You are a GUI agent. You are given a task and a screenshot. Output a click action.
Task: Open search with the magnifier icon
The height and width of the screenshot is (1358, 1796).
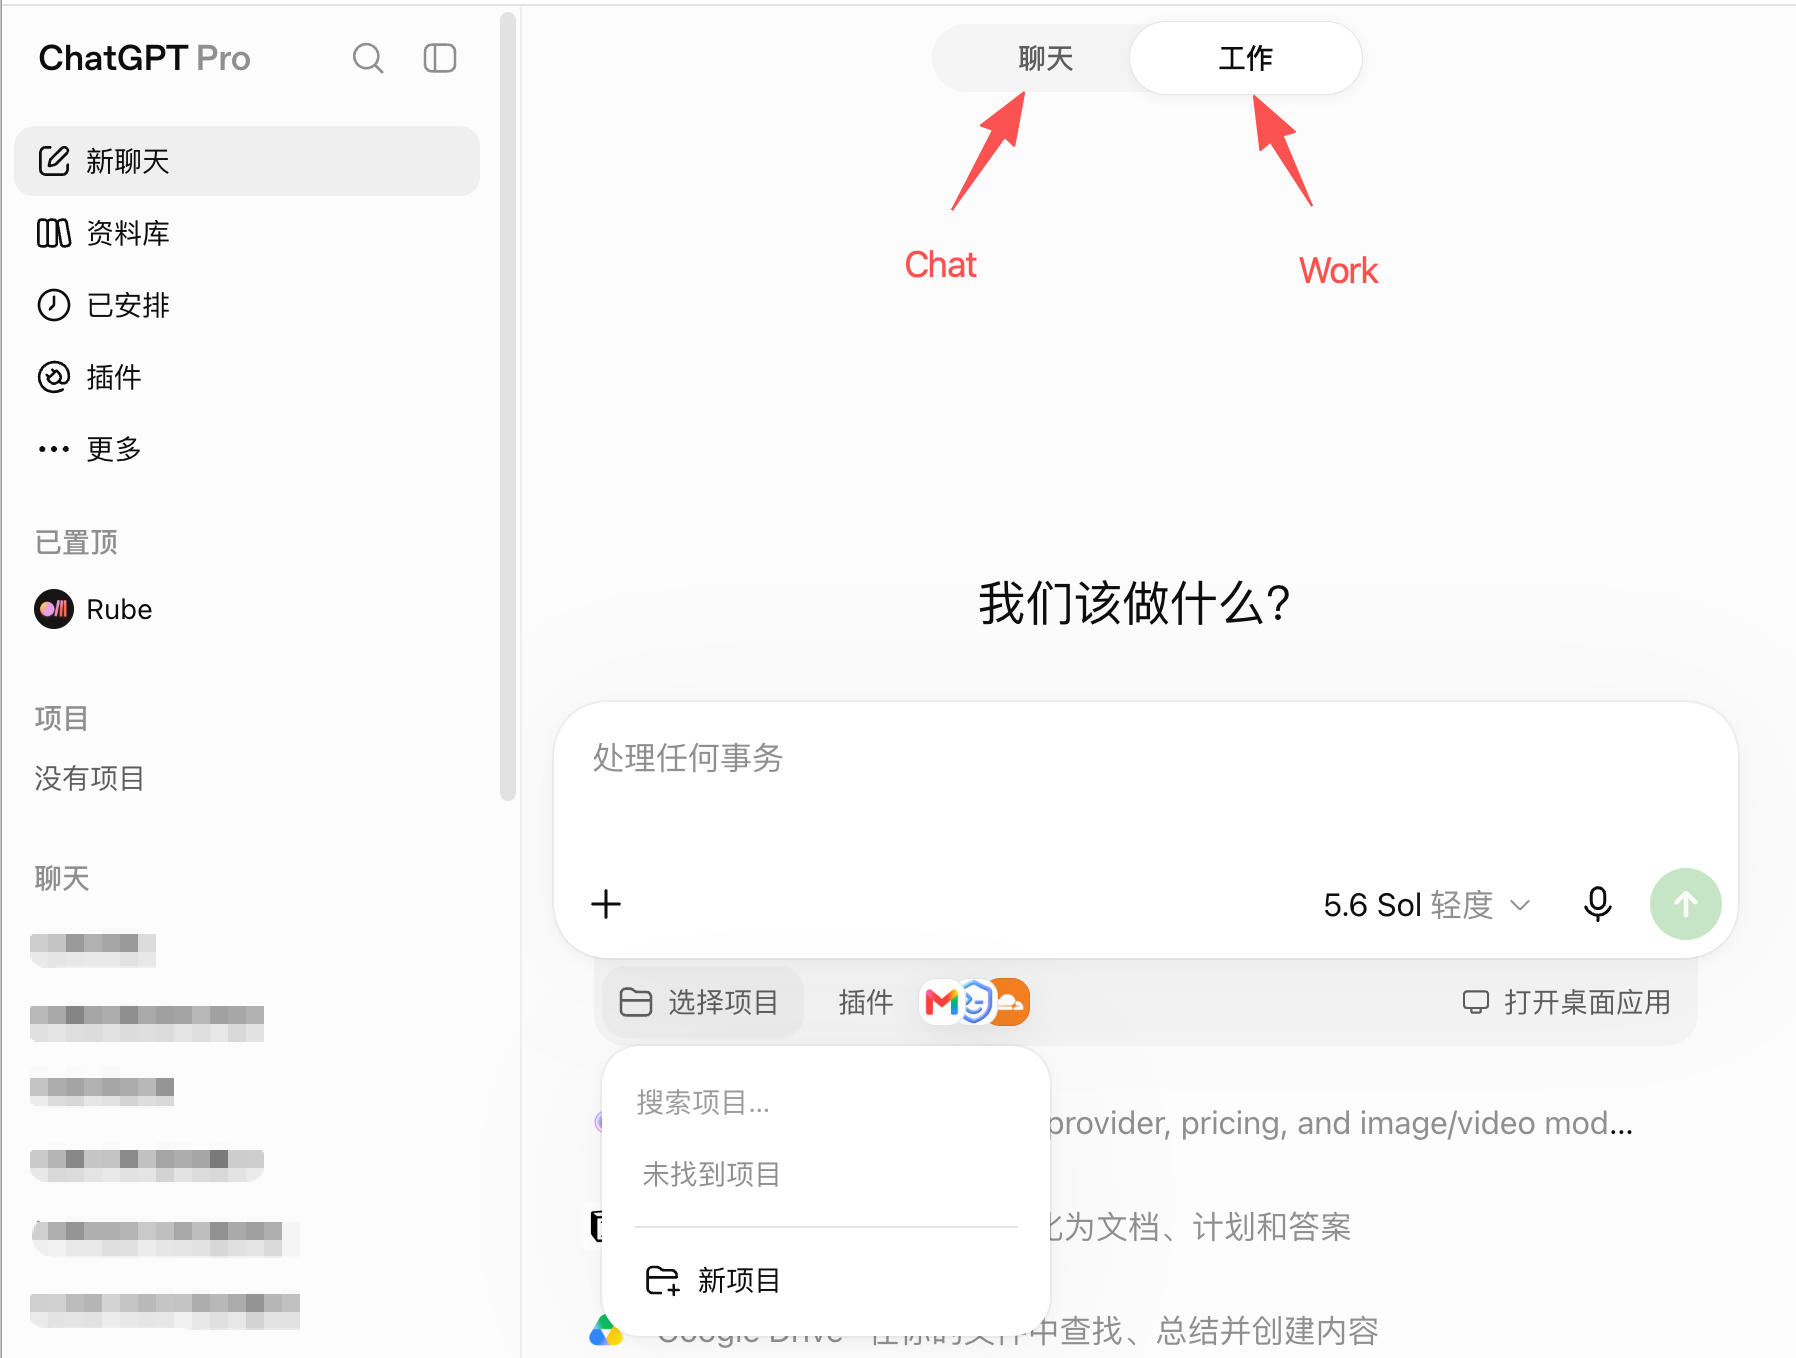(x=368, y=58)
